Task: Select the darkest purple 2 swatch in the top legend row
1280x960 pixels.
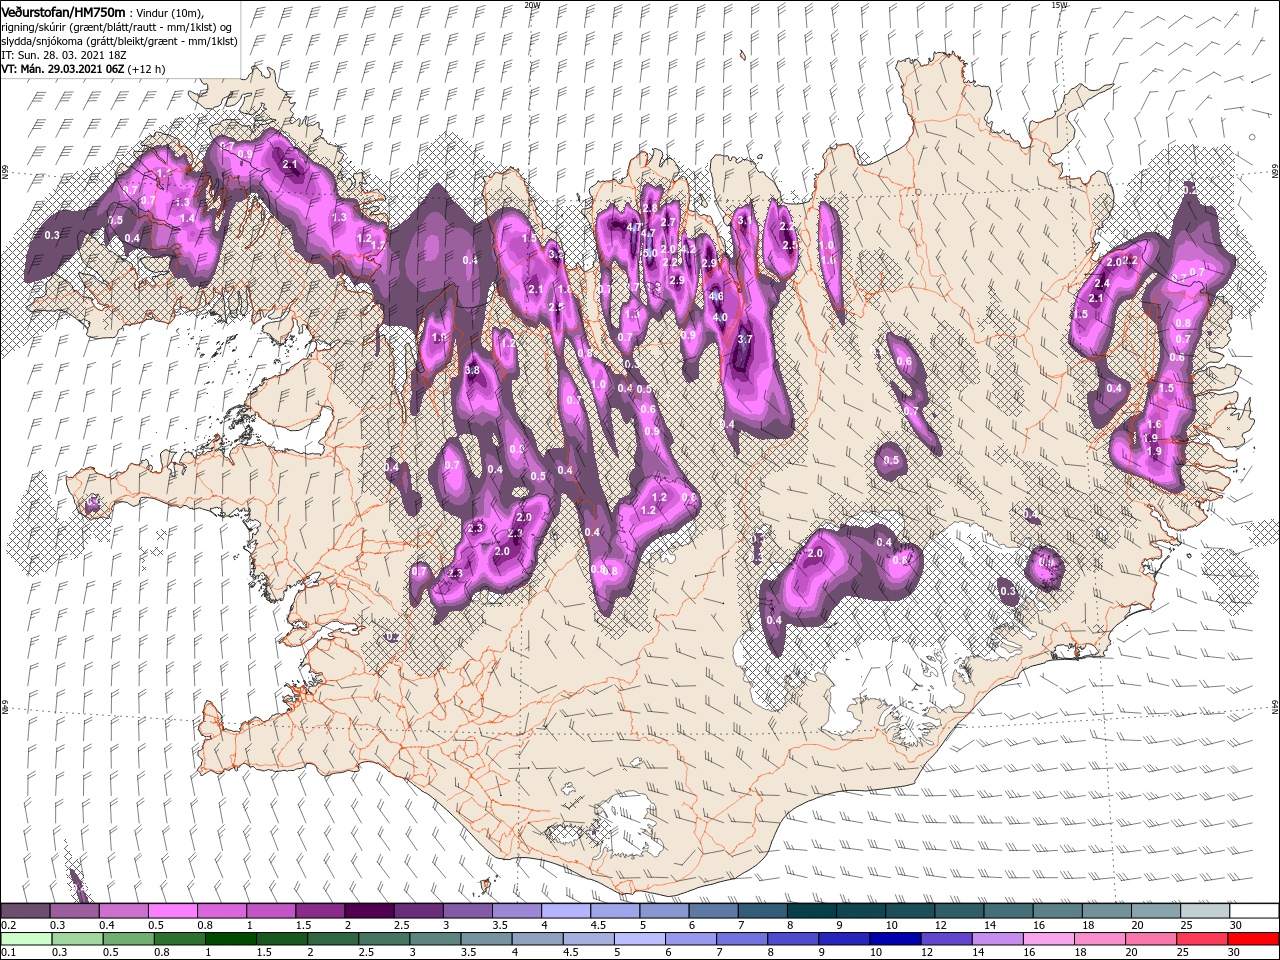Action: coord(368,911)
